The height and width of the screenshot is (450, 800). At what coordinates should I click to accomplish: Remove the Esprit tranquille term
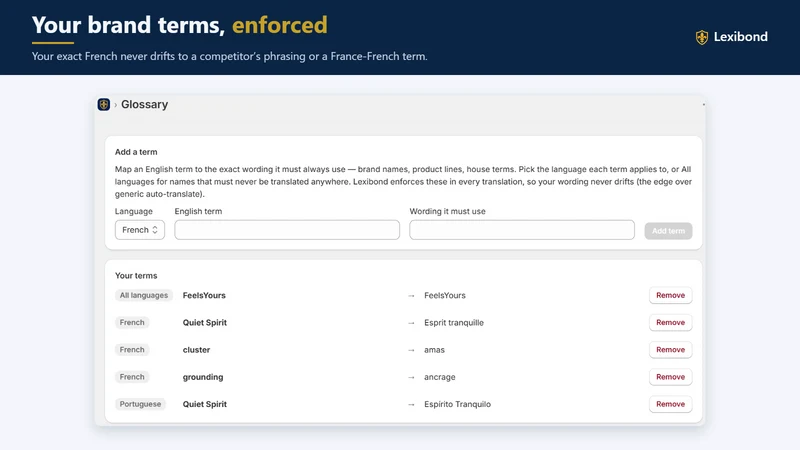(670, 322)
